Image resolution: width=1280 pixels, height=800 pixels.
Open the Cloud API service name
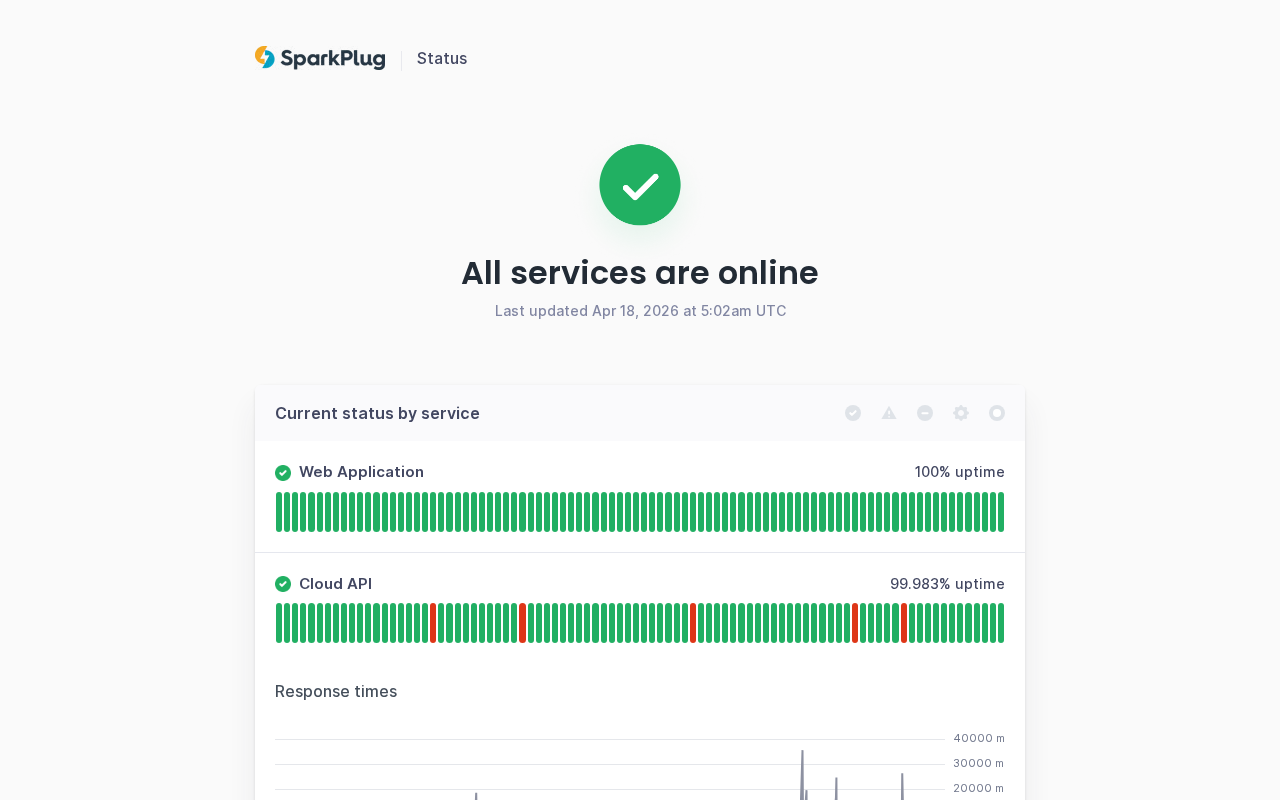click(x=335, y=584)
